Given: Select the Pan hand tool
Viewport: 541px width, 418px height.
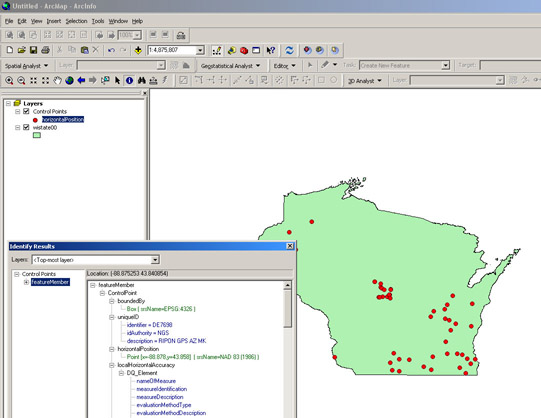Looking at the screenshot, I should coord(57,80).
